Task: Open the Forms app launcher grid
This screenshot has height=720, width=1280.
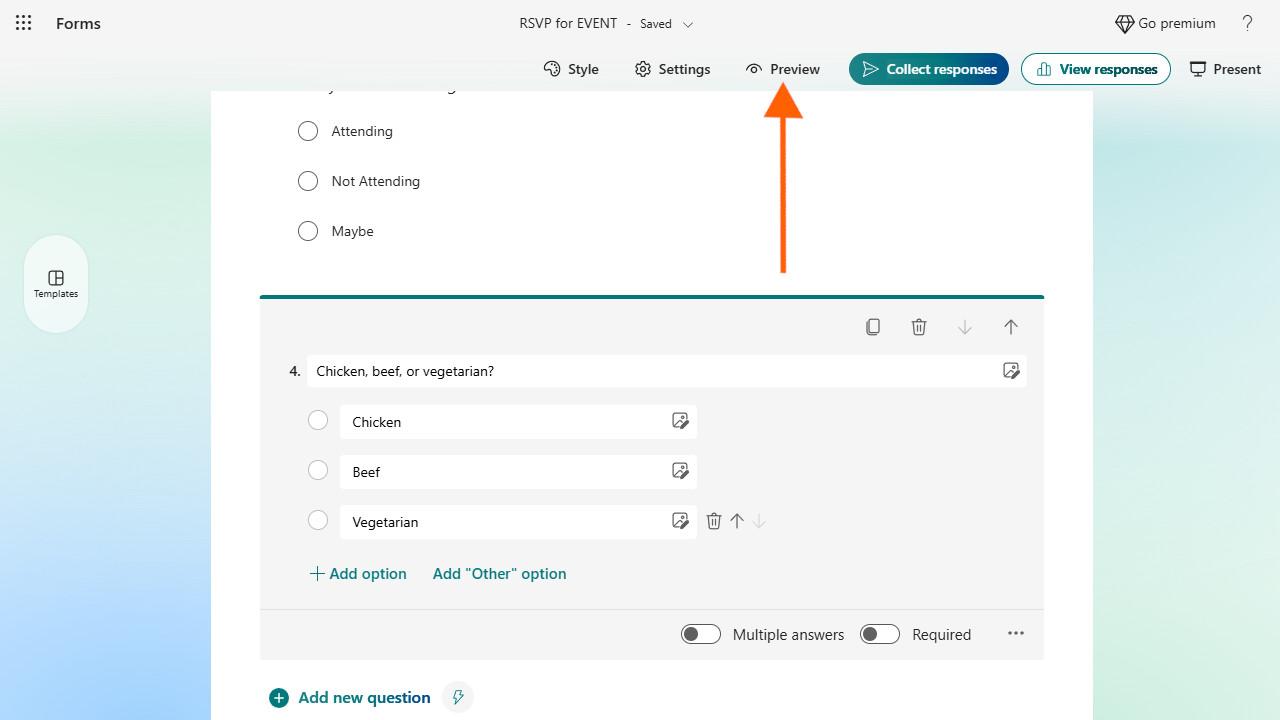Action: coord(24,23)
